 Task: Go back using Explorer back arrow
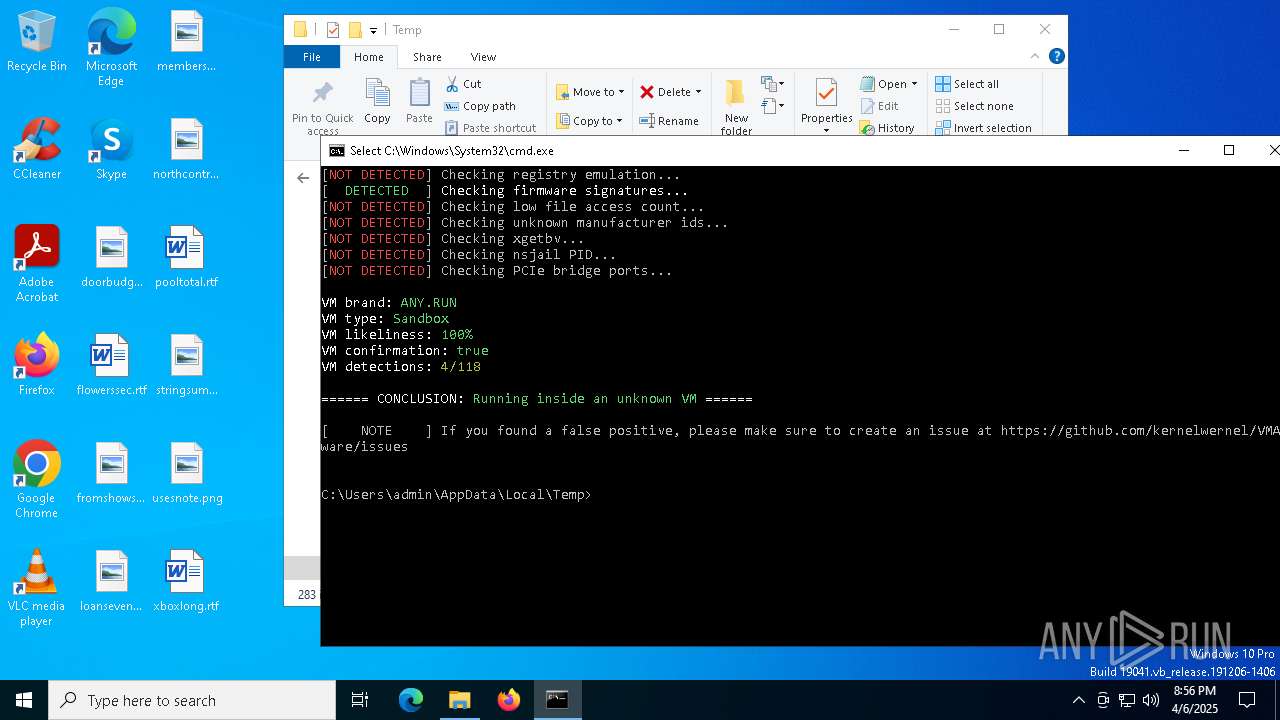(303, 178)
